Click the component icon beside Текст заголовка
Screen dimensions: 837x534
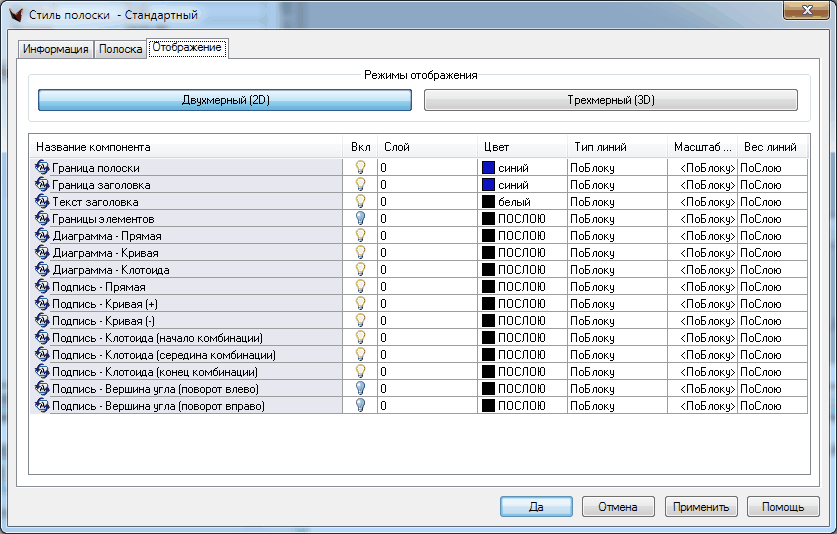(42, 202)
